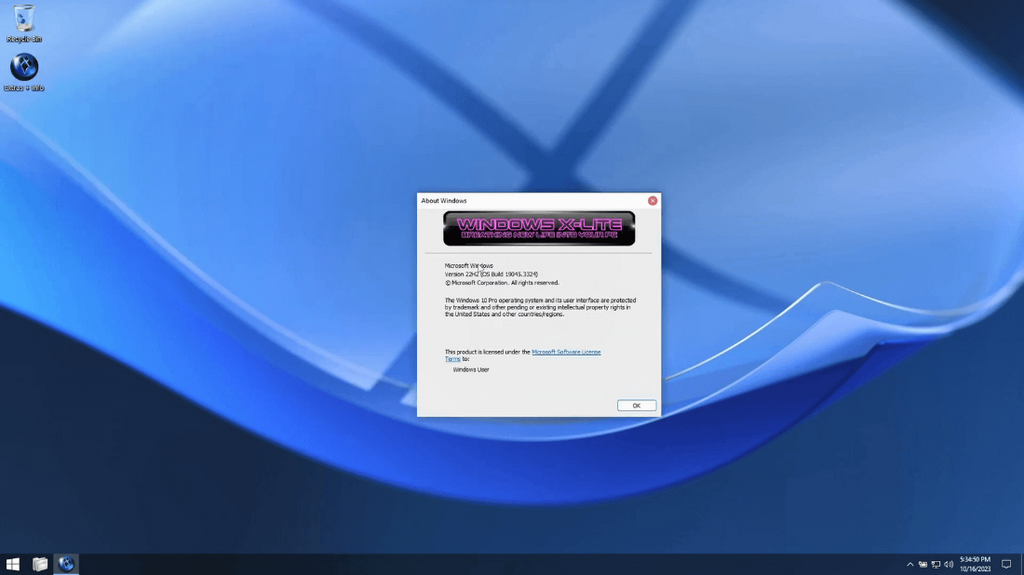Open the Windows Start menu
The image size is (1024, 575).
pyautogui.click(x=12, y=564)
